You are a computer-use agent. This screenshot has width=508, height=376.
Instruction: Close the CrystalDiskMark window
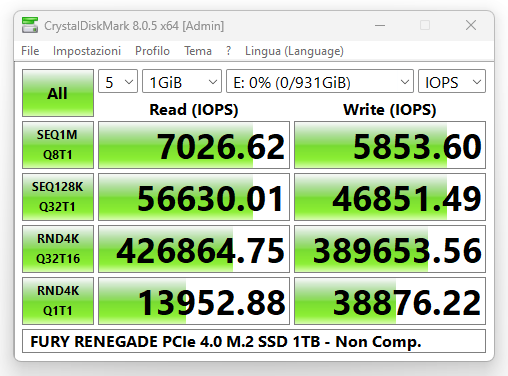471,25
